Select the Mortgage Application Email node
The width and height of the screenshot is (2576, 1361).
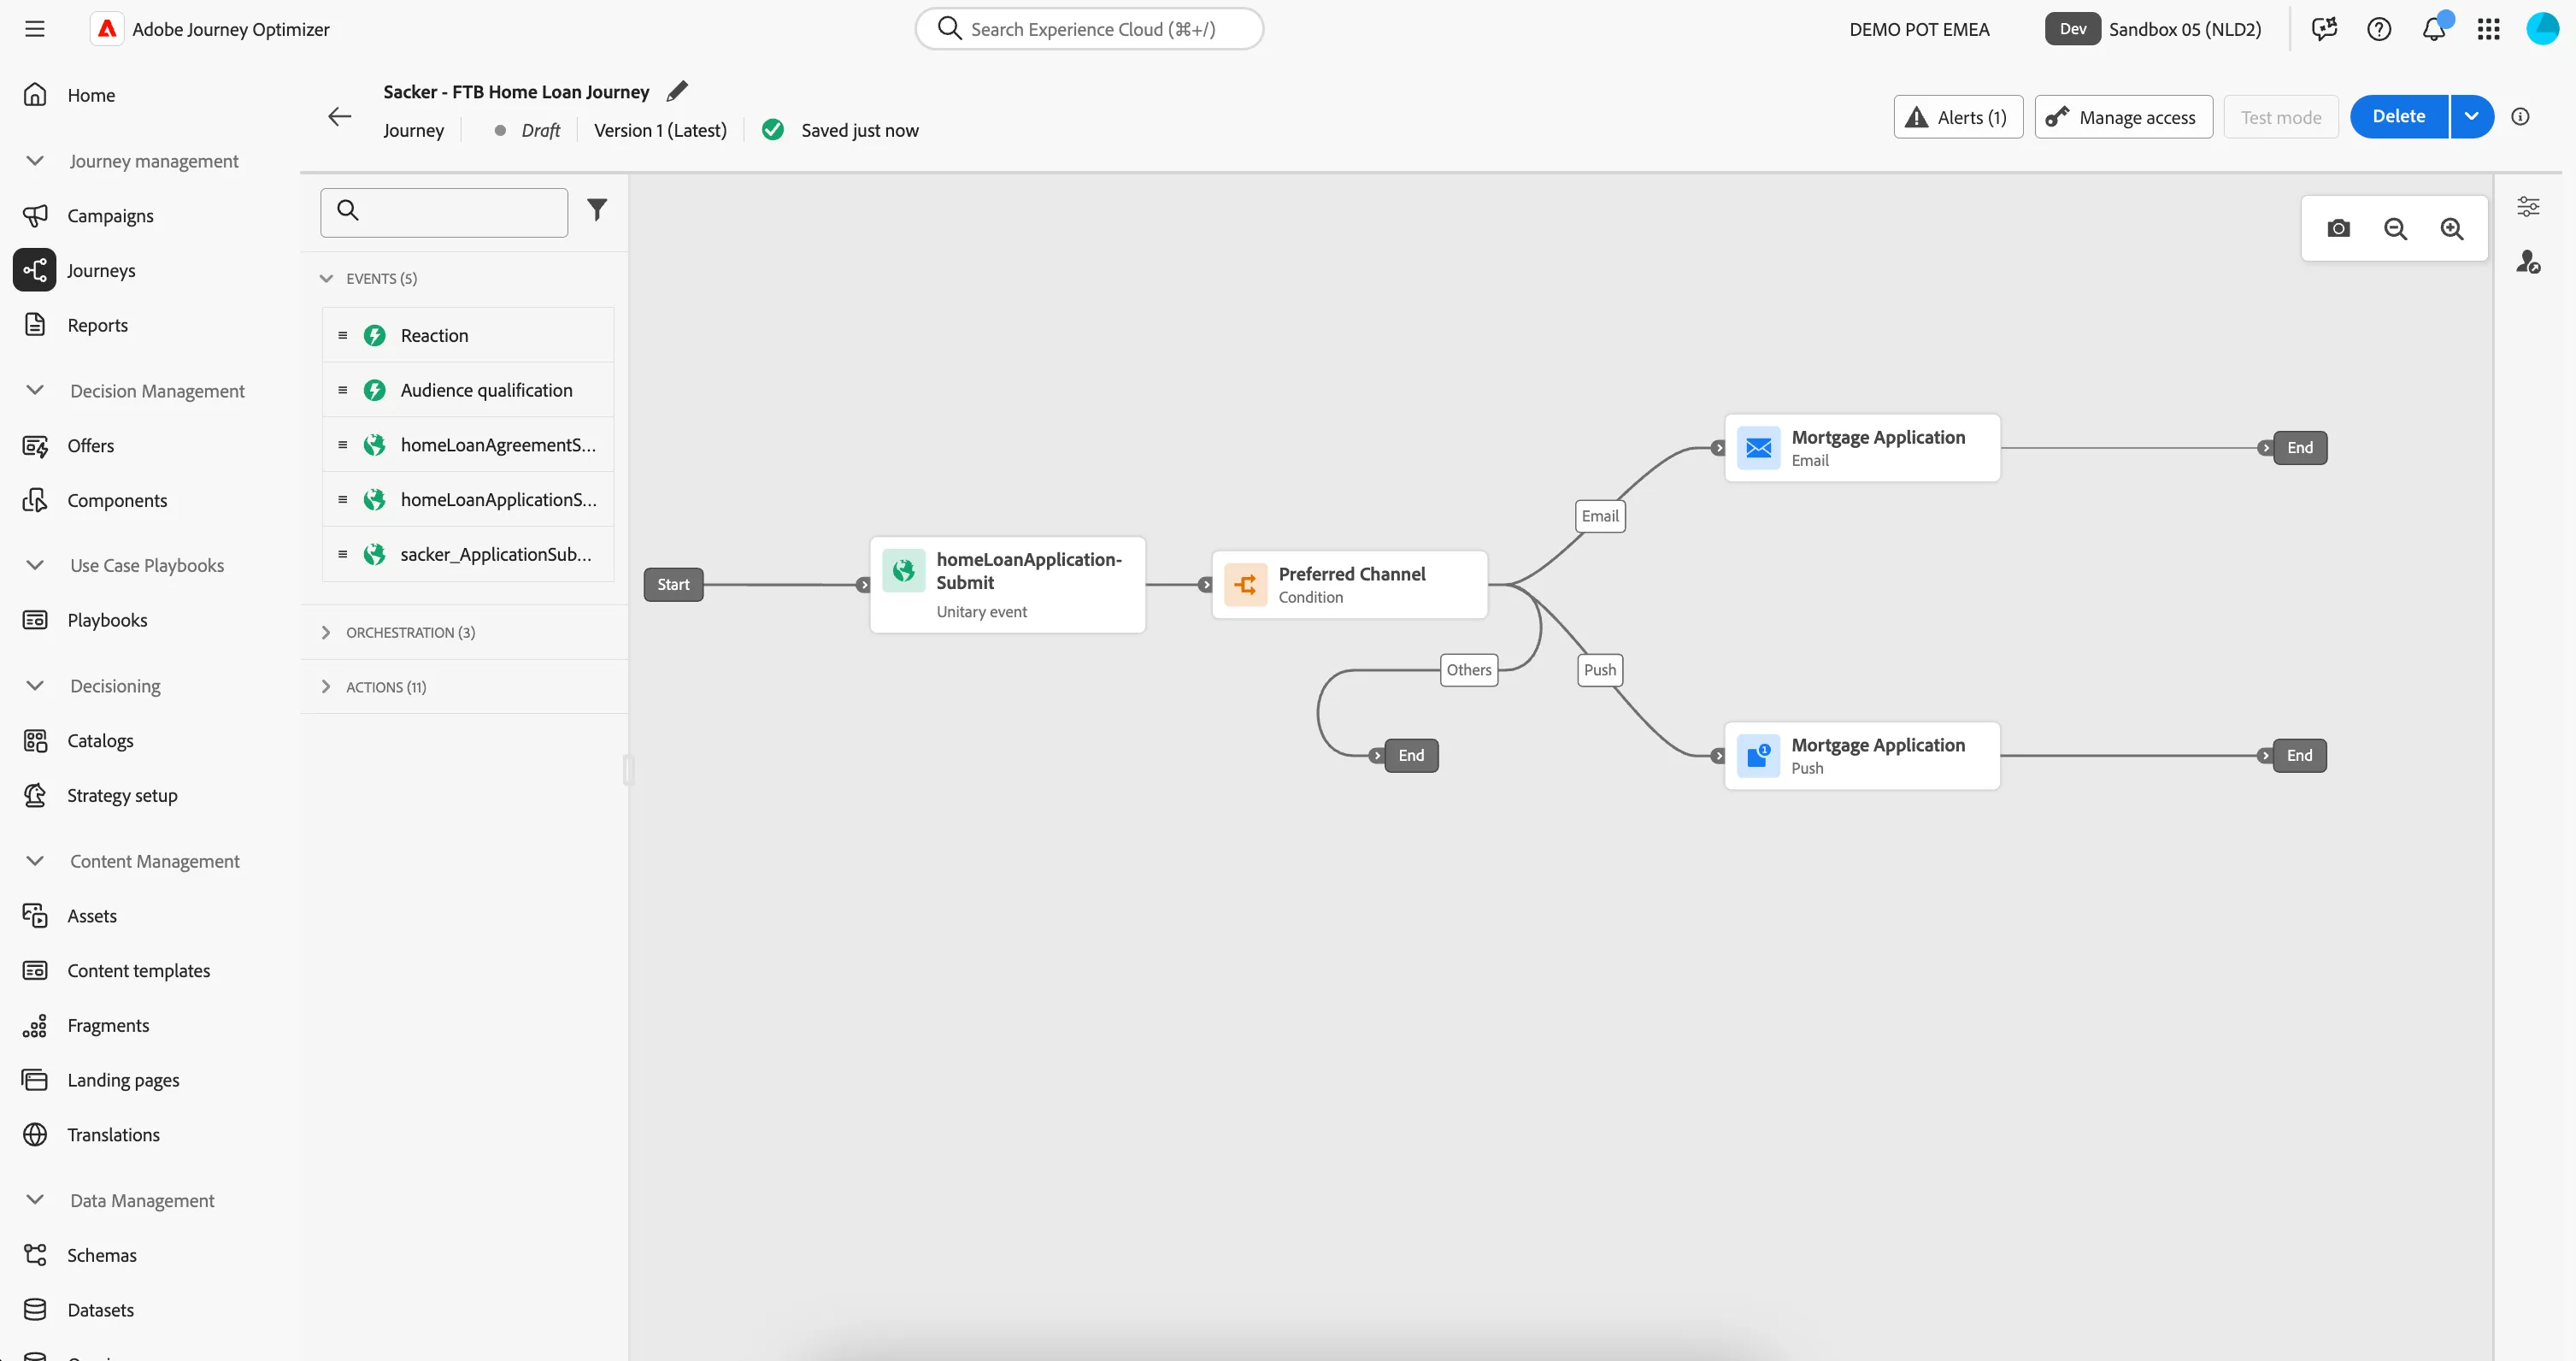tap(1862, 448)
